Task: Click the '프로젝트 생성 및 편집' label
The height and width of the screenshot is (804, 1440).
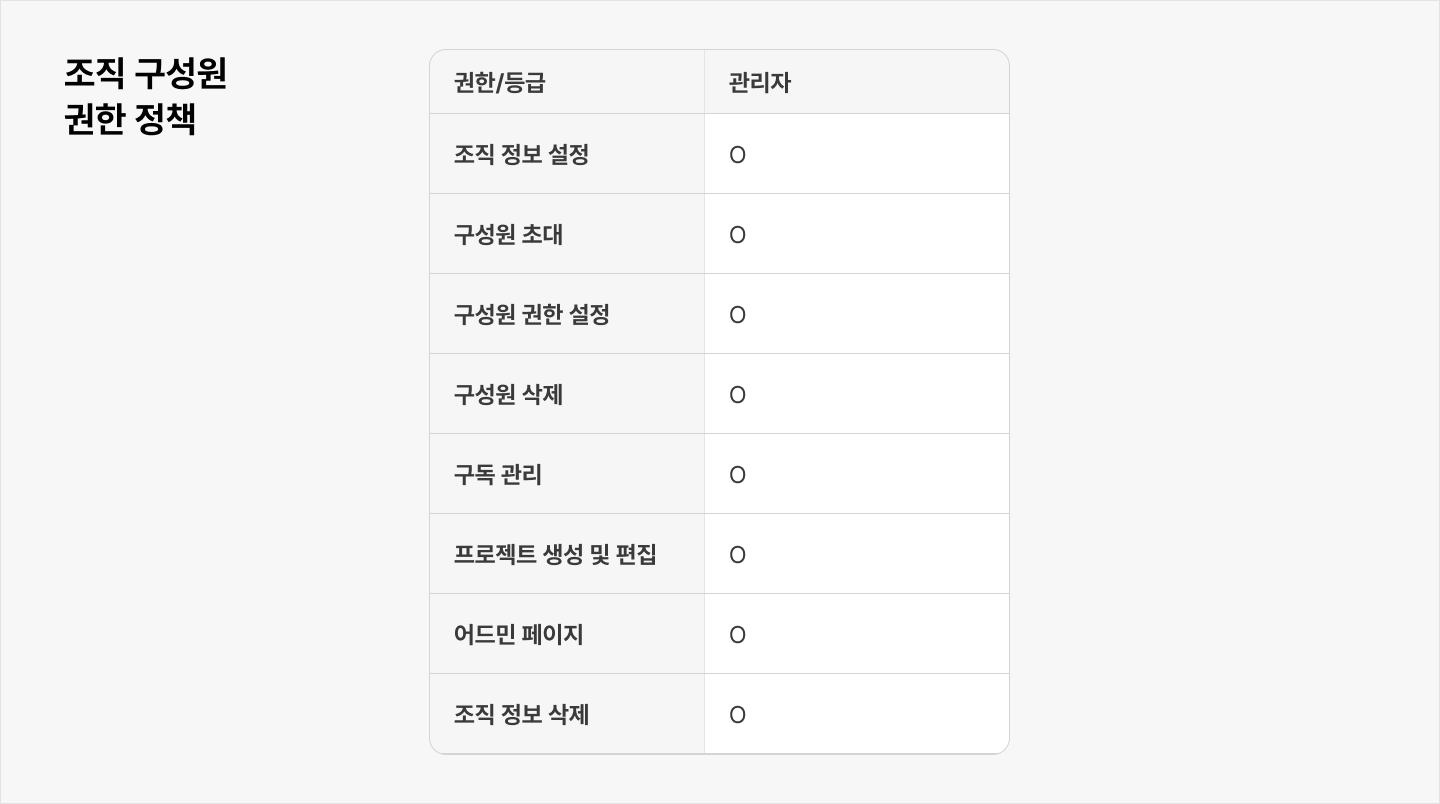Action: coord(555,555)
